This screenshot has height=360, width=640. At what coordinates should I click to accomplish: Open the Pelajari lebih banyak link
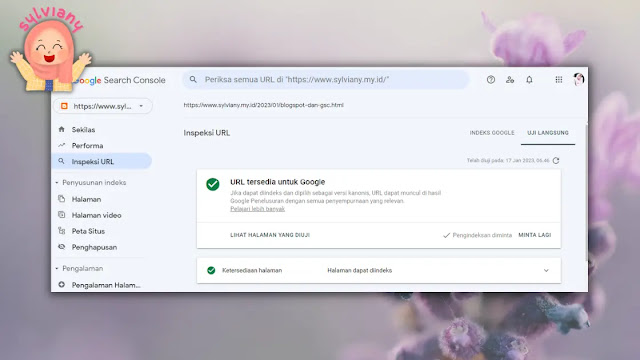pos(257,209)
